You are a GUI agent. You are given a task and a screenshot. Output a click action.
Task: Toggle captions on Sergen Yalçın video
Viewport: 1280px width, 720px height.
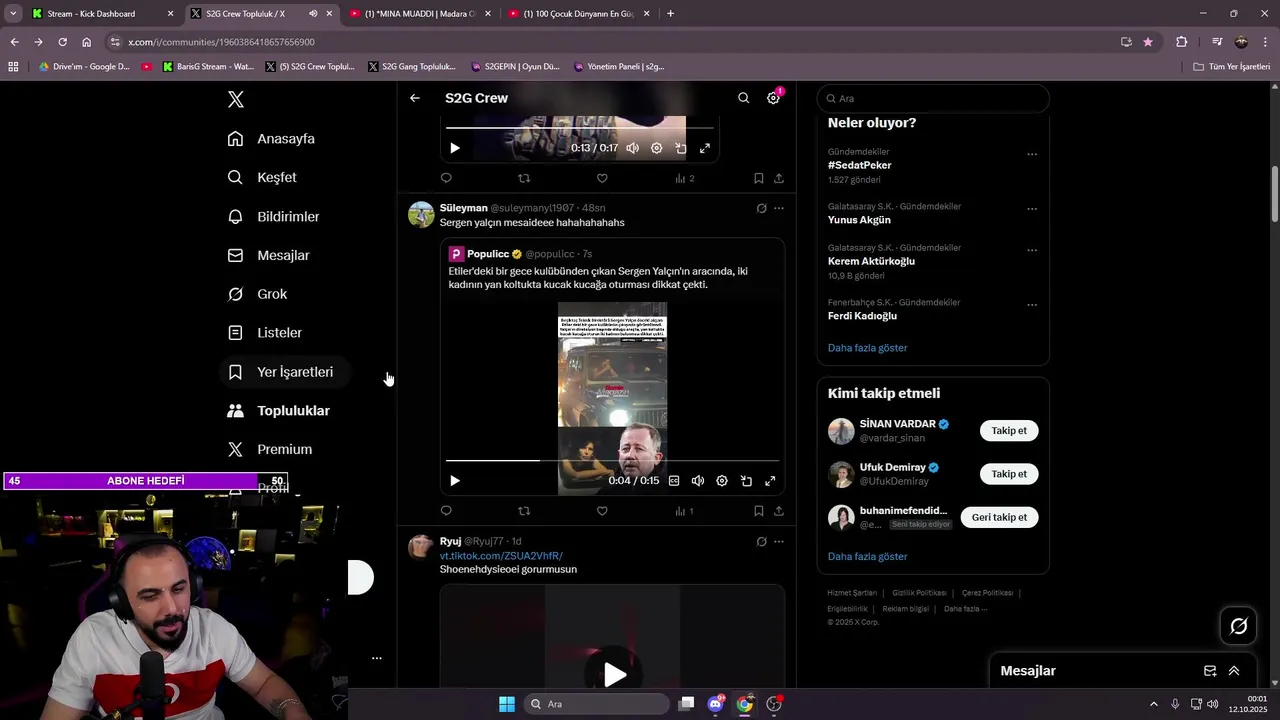tap(674, 481)
